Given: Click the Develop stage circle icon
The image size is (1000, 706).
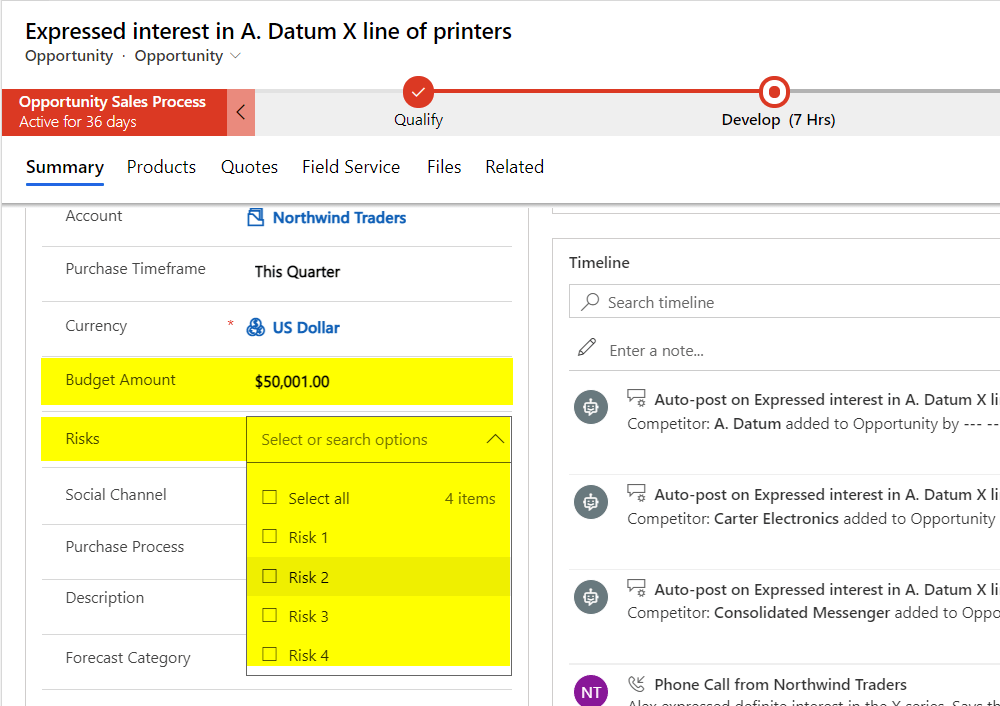Looking at the screenshot, I should (773, 92).
